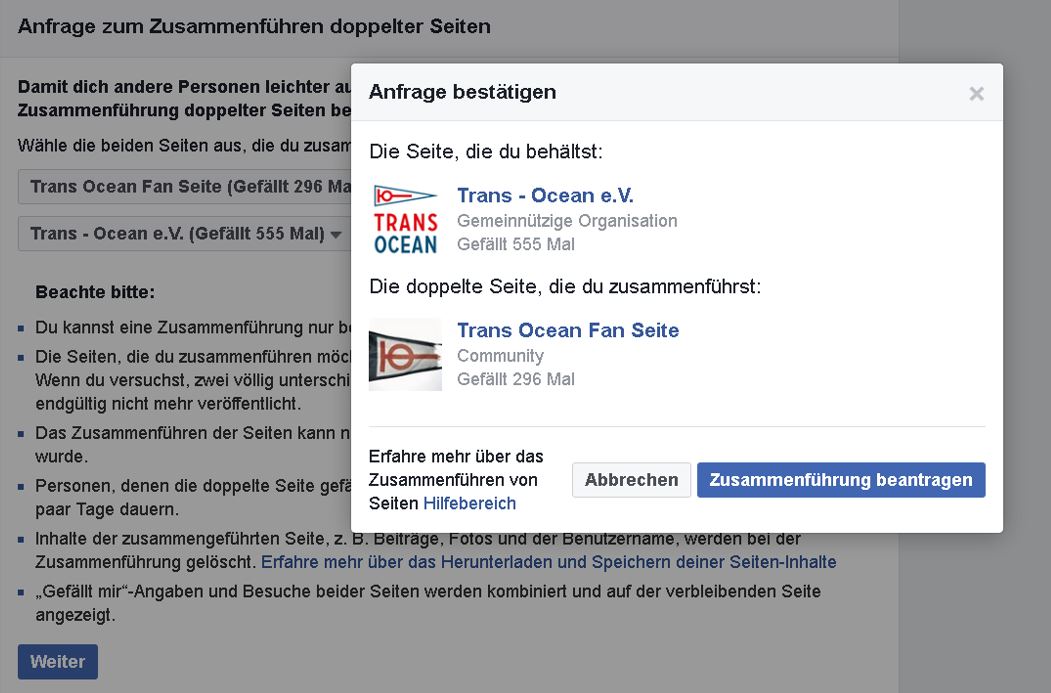Click the Trans Ocean Fan Seite flag thumbnail
This screenshot has height=693, width=1051.
406,355
